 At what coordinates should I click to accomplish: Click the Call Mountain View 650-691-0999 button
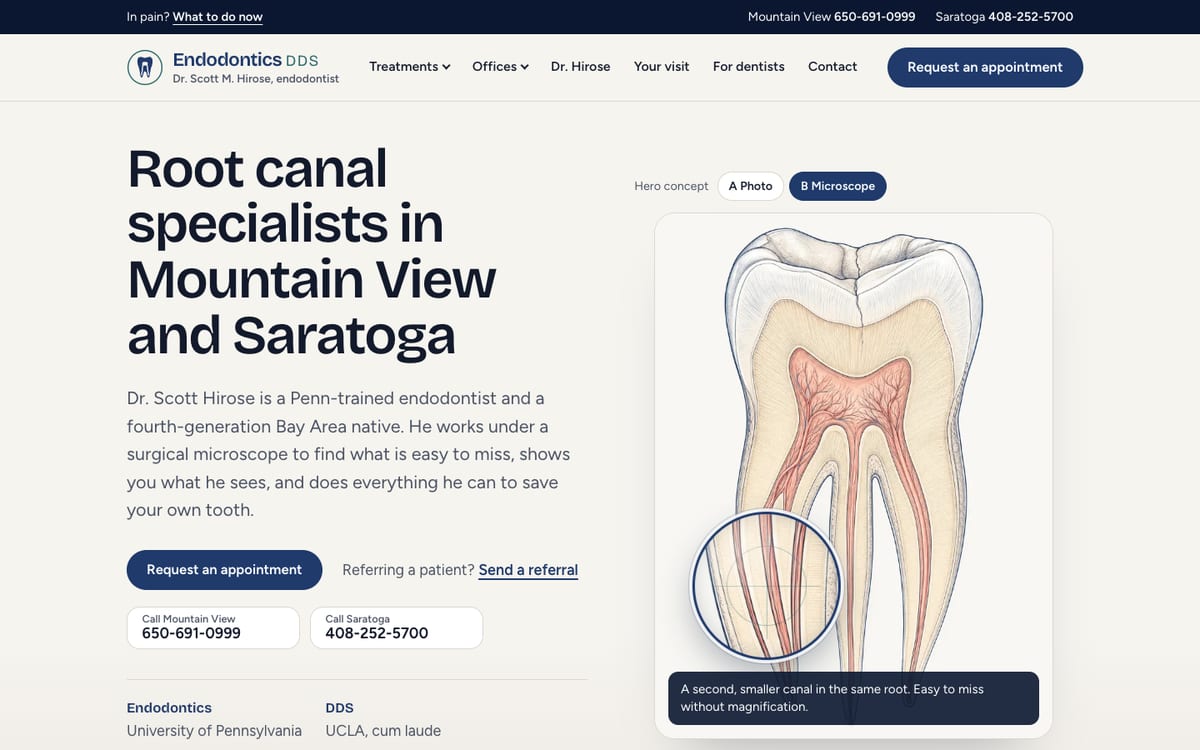pos(213,627)
